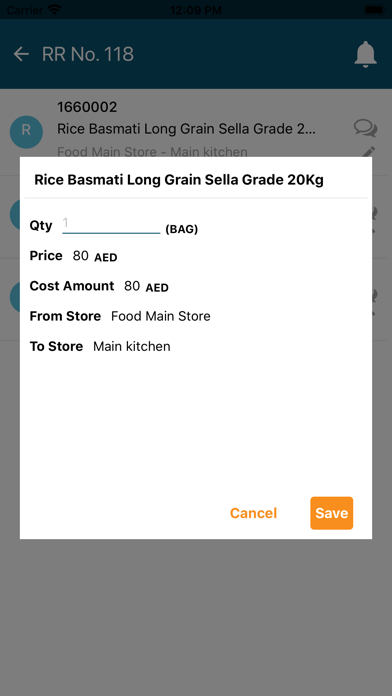Click the pencil edit icon beside first item
Screen dimensions: 392x696
(368, 151)
